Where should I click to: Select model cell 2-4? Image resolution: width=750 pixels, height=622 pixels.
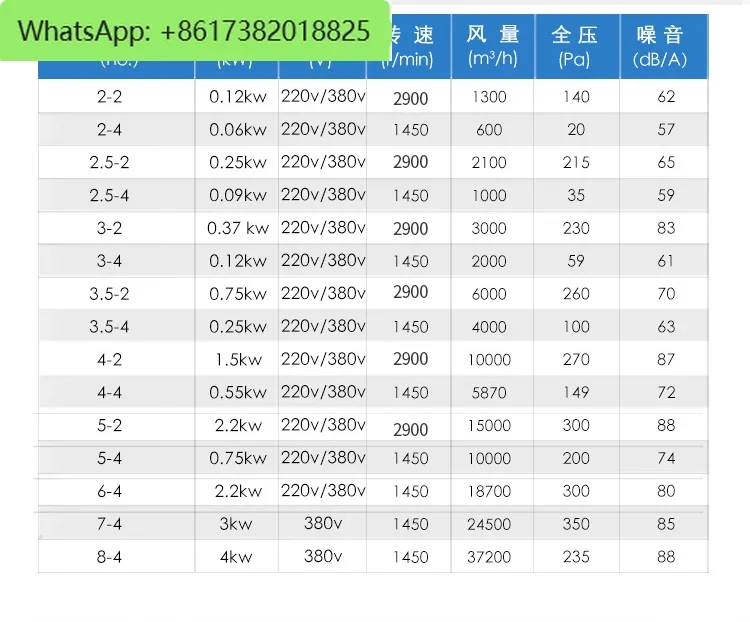110,130
